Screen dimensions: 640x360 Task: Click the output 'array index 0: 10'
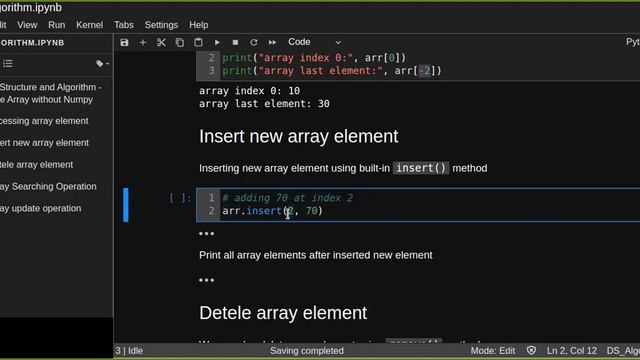point(249,91)
